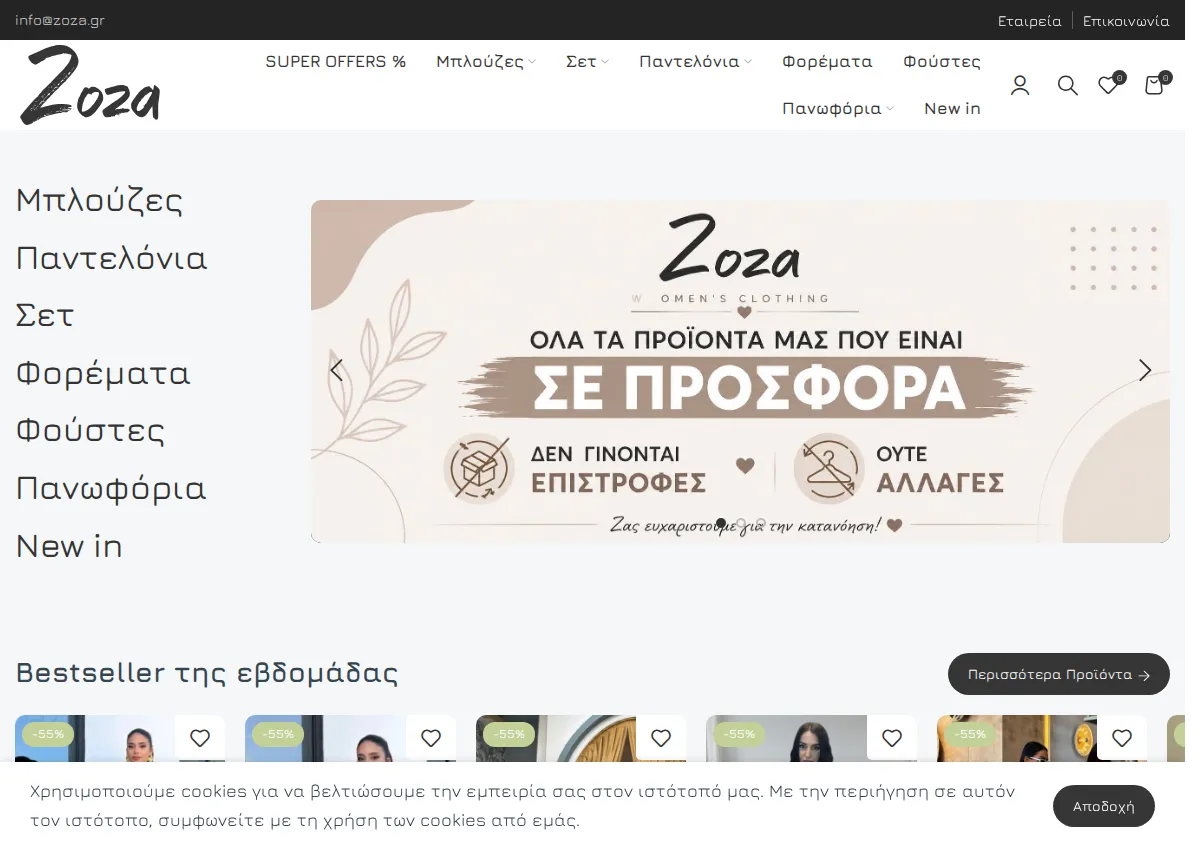The width and height of the screenshot is (1200, 850).
Task: Open New in from sidebar list
Action: [x=69, y=546]
